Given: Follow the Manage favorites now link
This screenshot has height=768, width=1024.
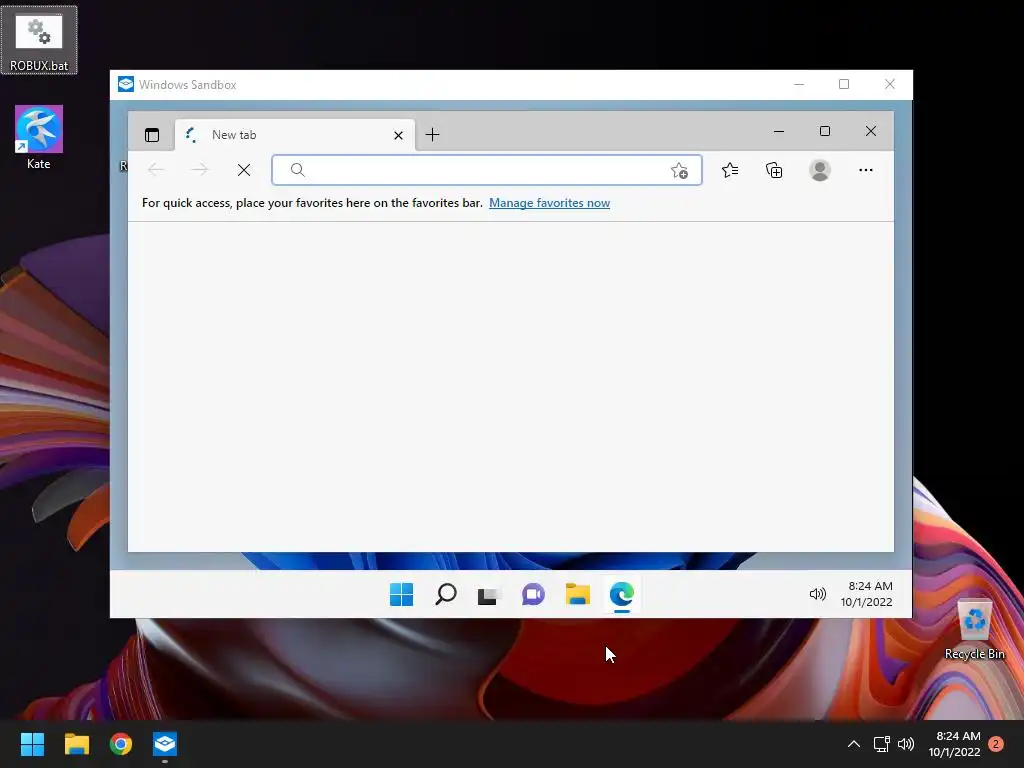Looking at the screenshot, I should tap(549, 203).
